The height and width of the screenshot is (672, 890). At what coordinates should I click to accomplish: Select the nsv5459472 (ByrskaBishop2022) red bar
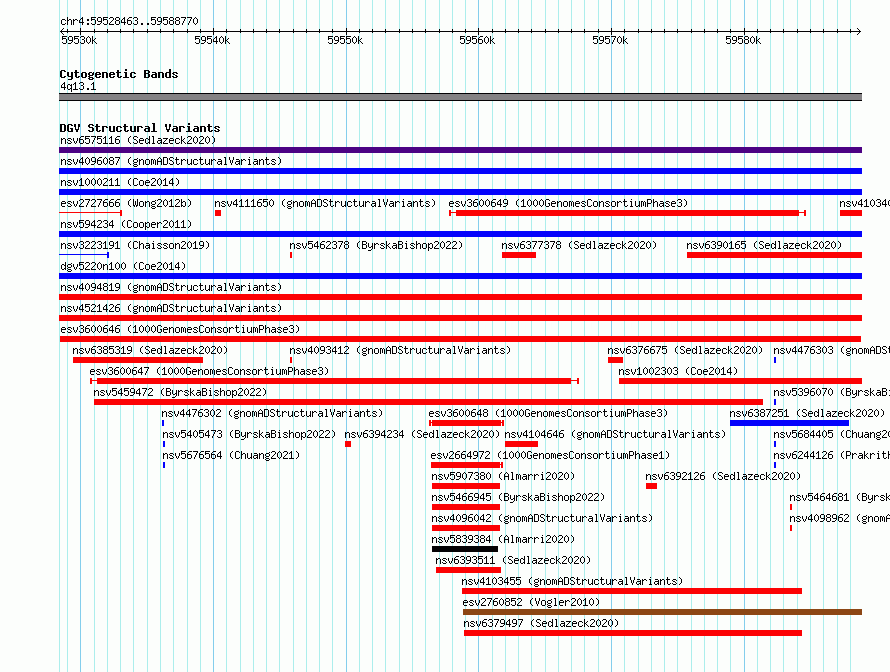pyautogui.click(x=429, y=402)
